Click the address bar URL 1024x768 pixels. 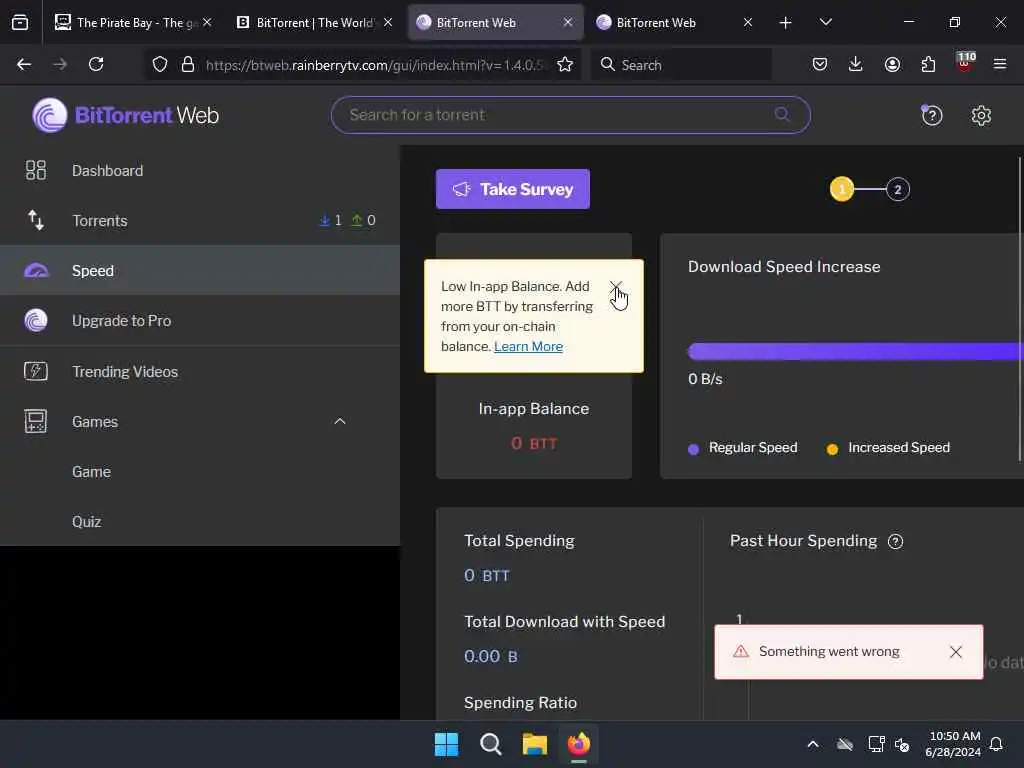tap(374, 65)
